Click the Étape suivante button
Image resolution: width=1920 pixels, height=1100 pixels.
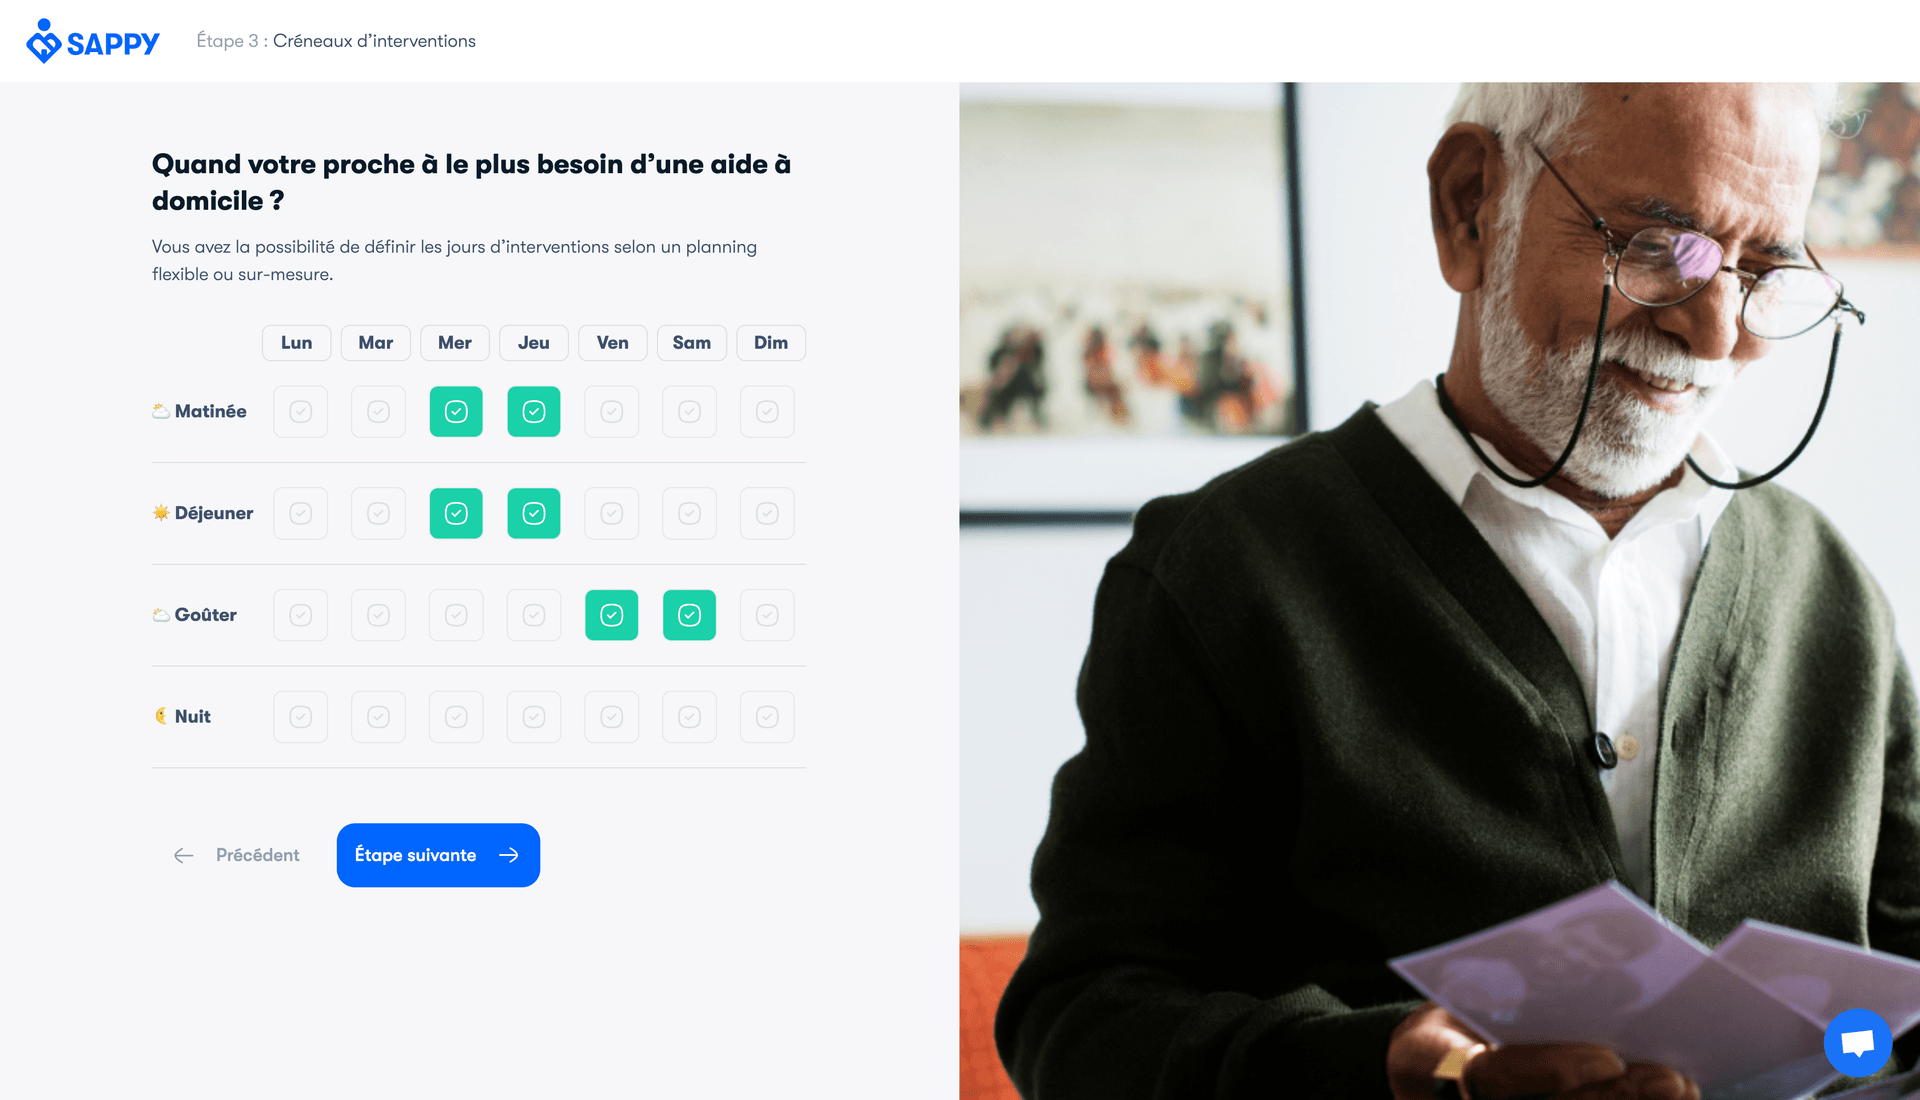(438, 855)
